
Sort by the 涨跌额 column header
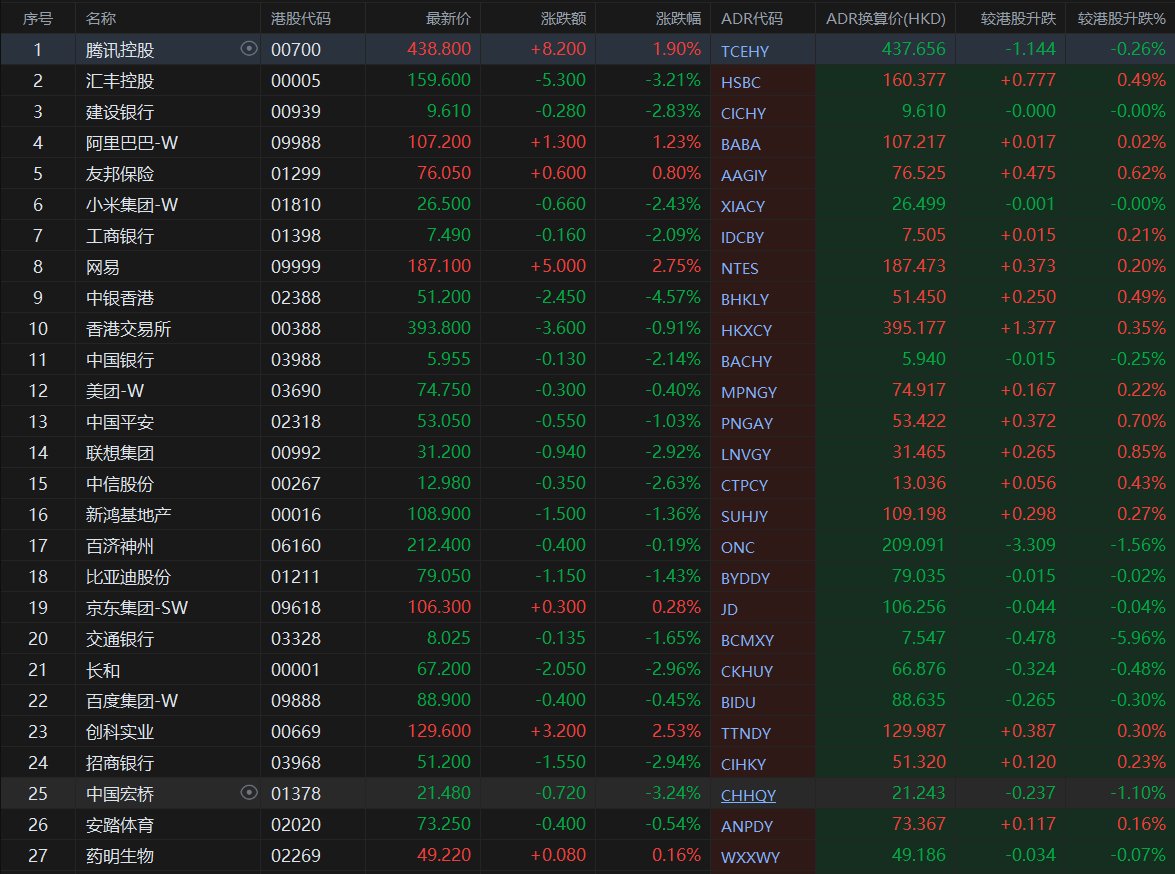(x=564, y=18)
